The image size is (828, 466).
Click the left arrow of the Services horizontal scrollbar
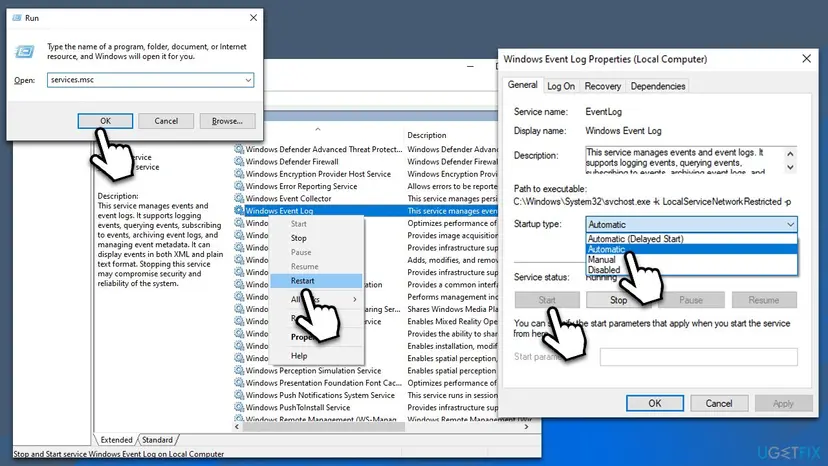click(x=237, y=426)
